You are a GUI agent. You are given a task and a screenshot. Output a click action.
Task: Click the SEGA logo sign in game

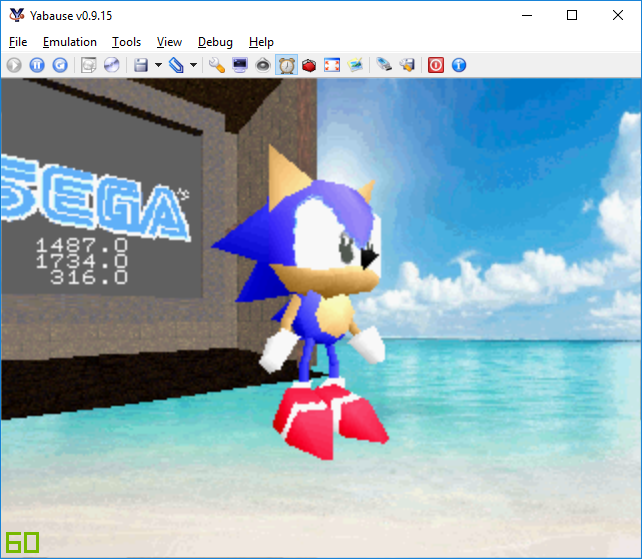(x=95, y=199)
